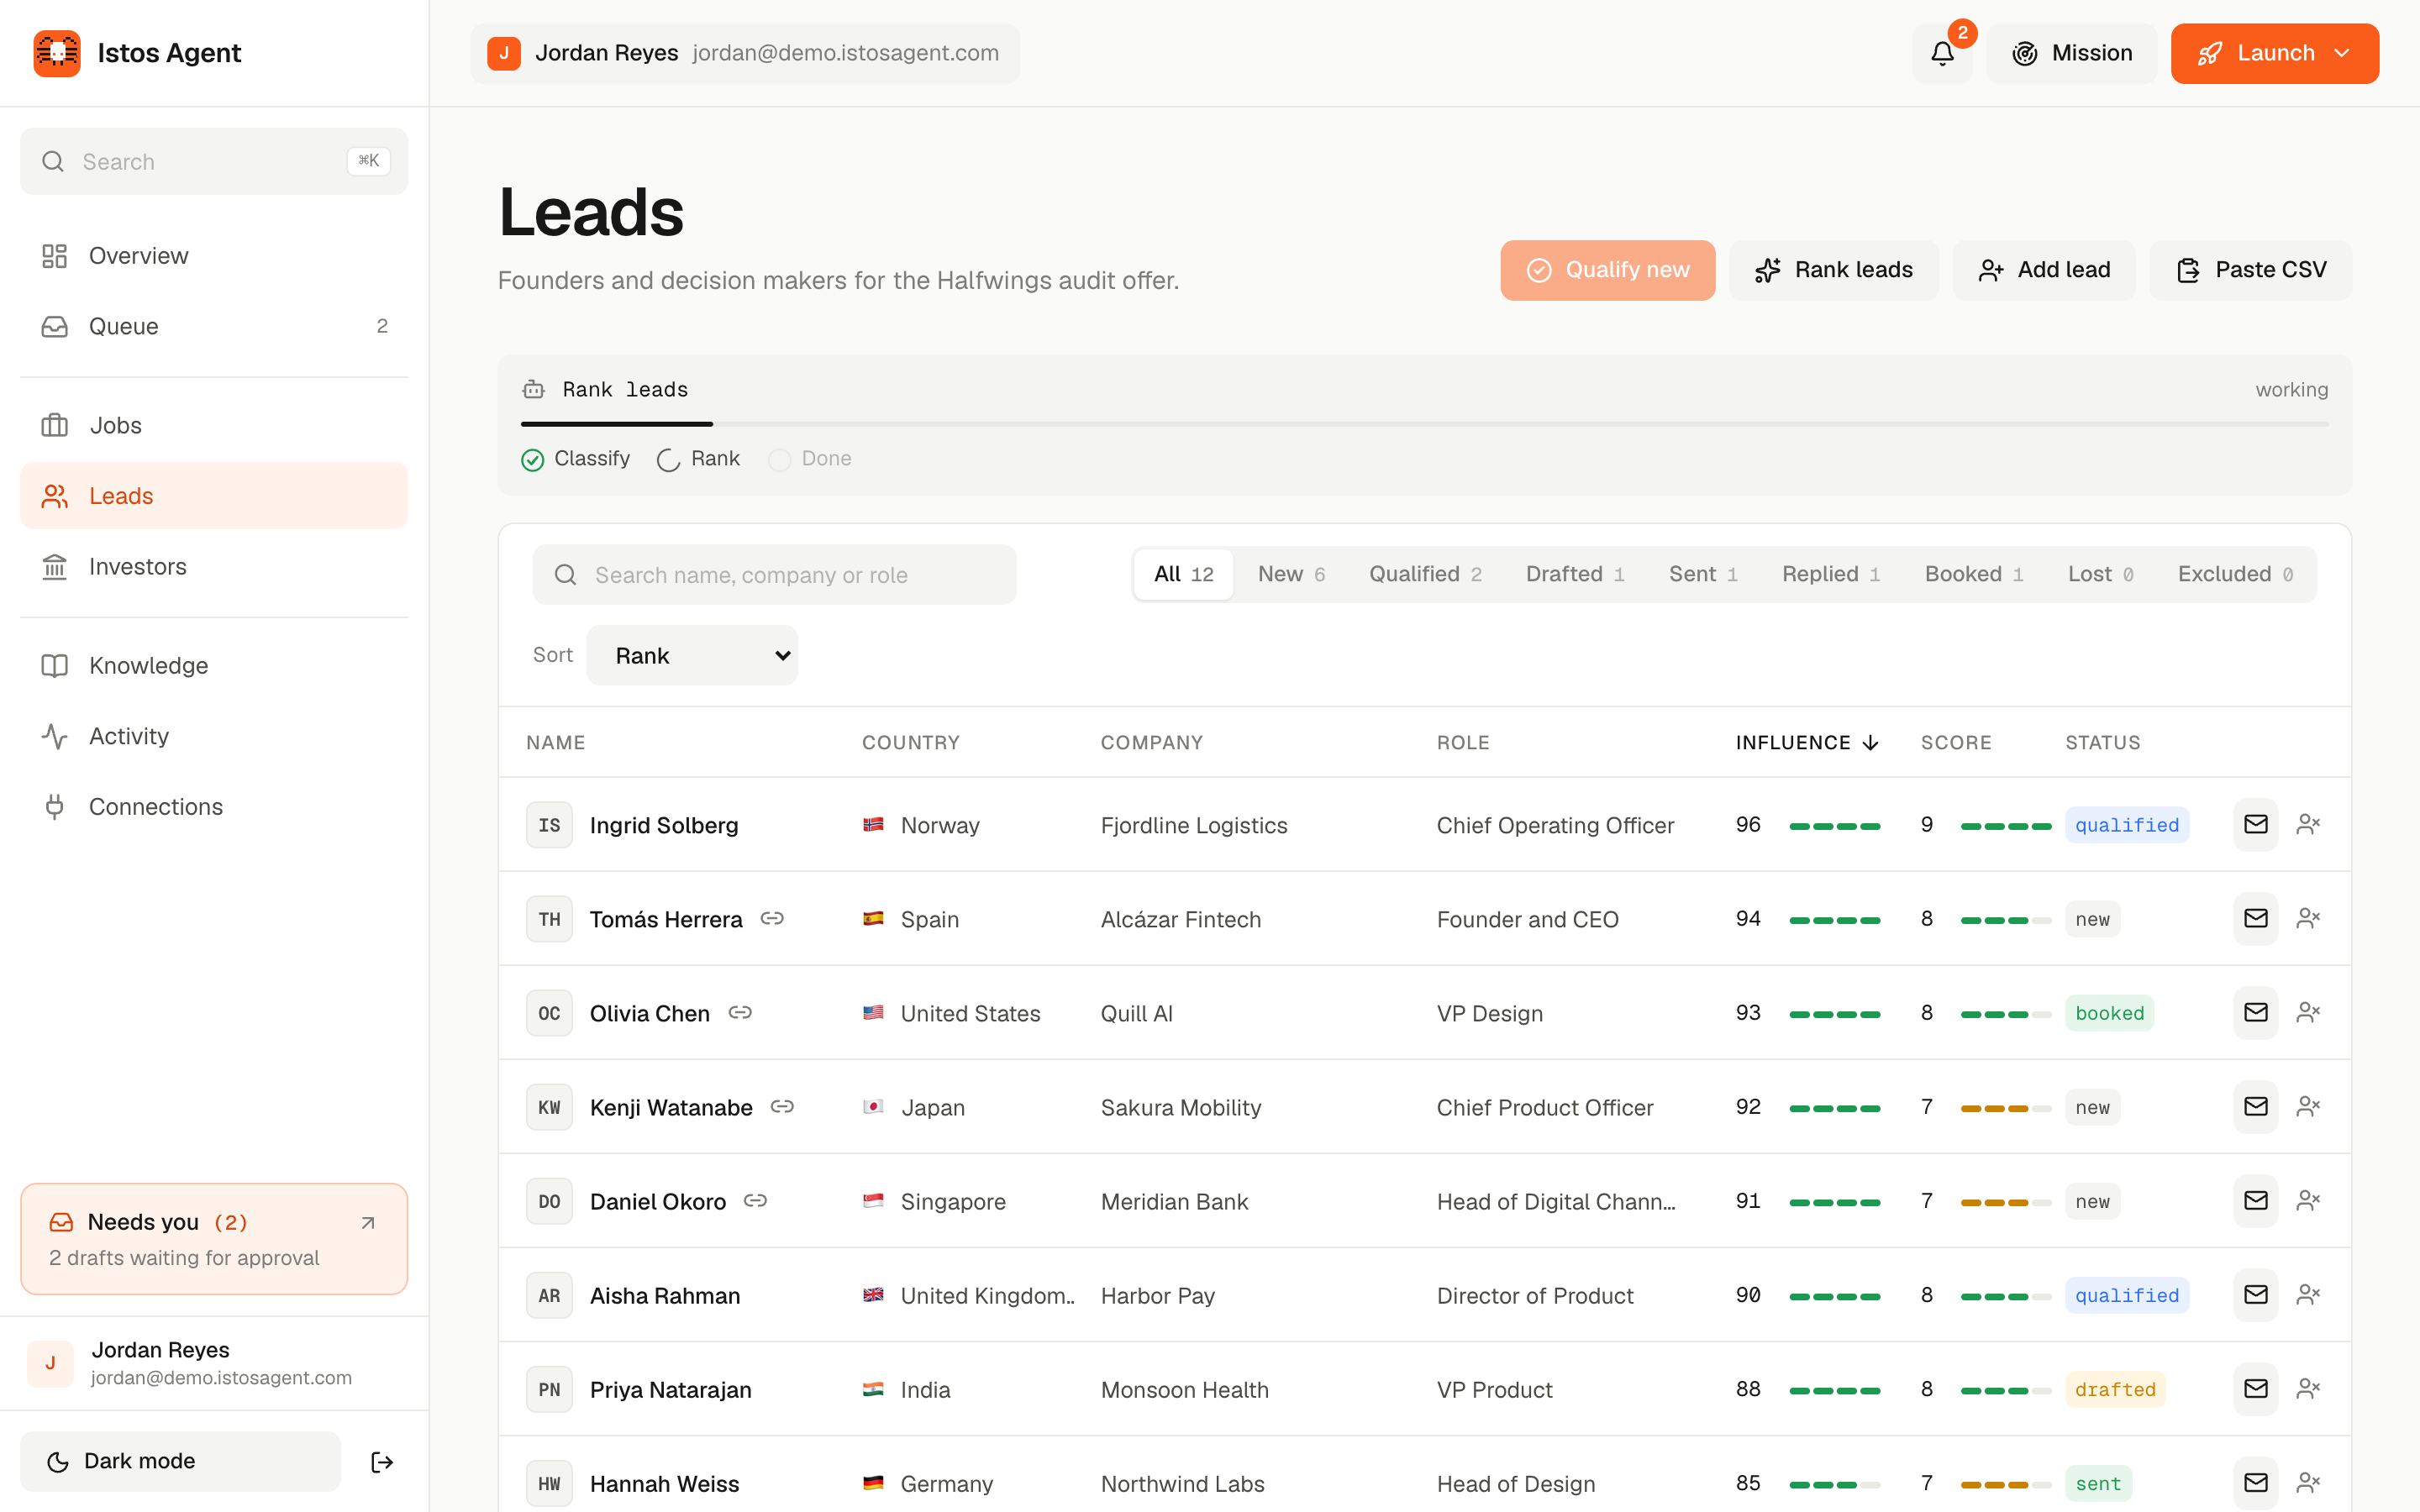Image resolution: width=2420 pixels, height=1512 pixels.
Task: Select the Drafted filter tab
Action: [1575, 574]
